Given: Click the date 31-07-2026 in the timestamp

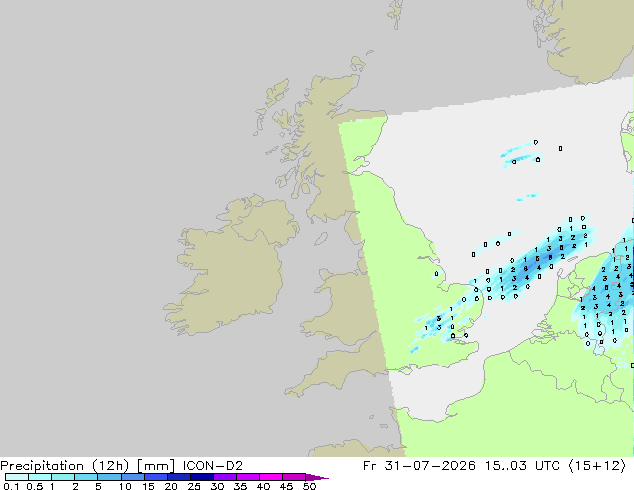Looking at the screenshot, I should [x=430, y=466].
